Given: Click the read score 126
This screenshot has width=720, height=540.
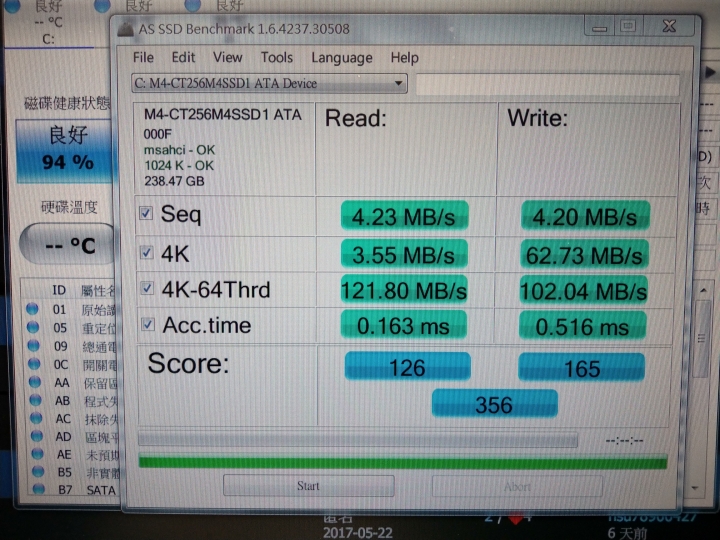Looking at the screenshot, I should (407, 366).
